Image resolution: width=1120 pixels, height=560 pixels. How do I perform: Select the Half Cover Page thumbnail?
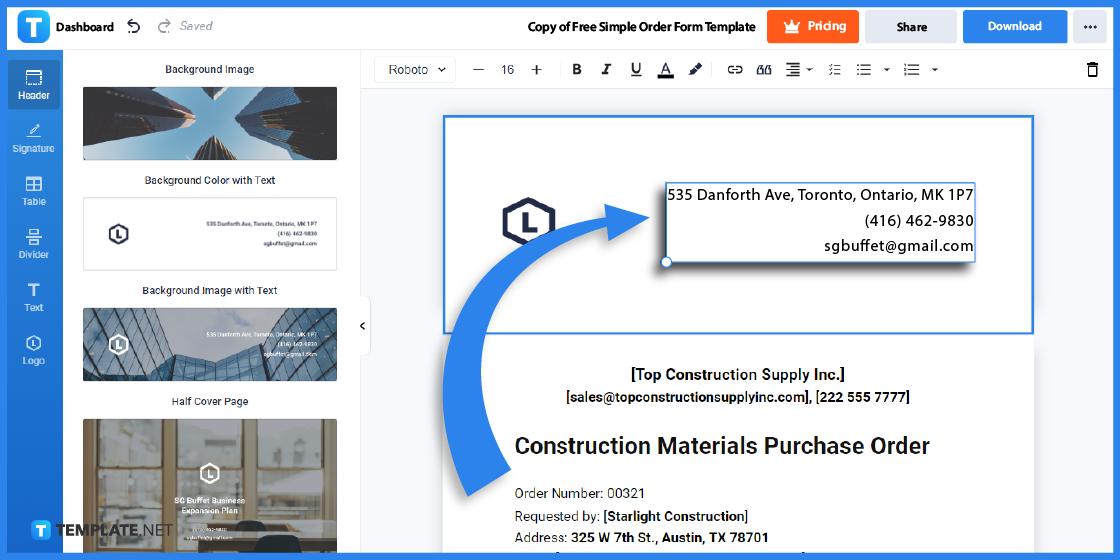[x=210, y=485]
